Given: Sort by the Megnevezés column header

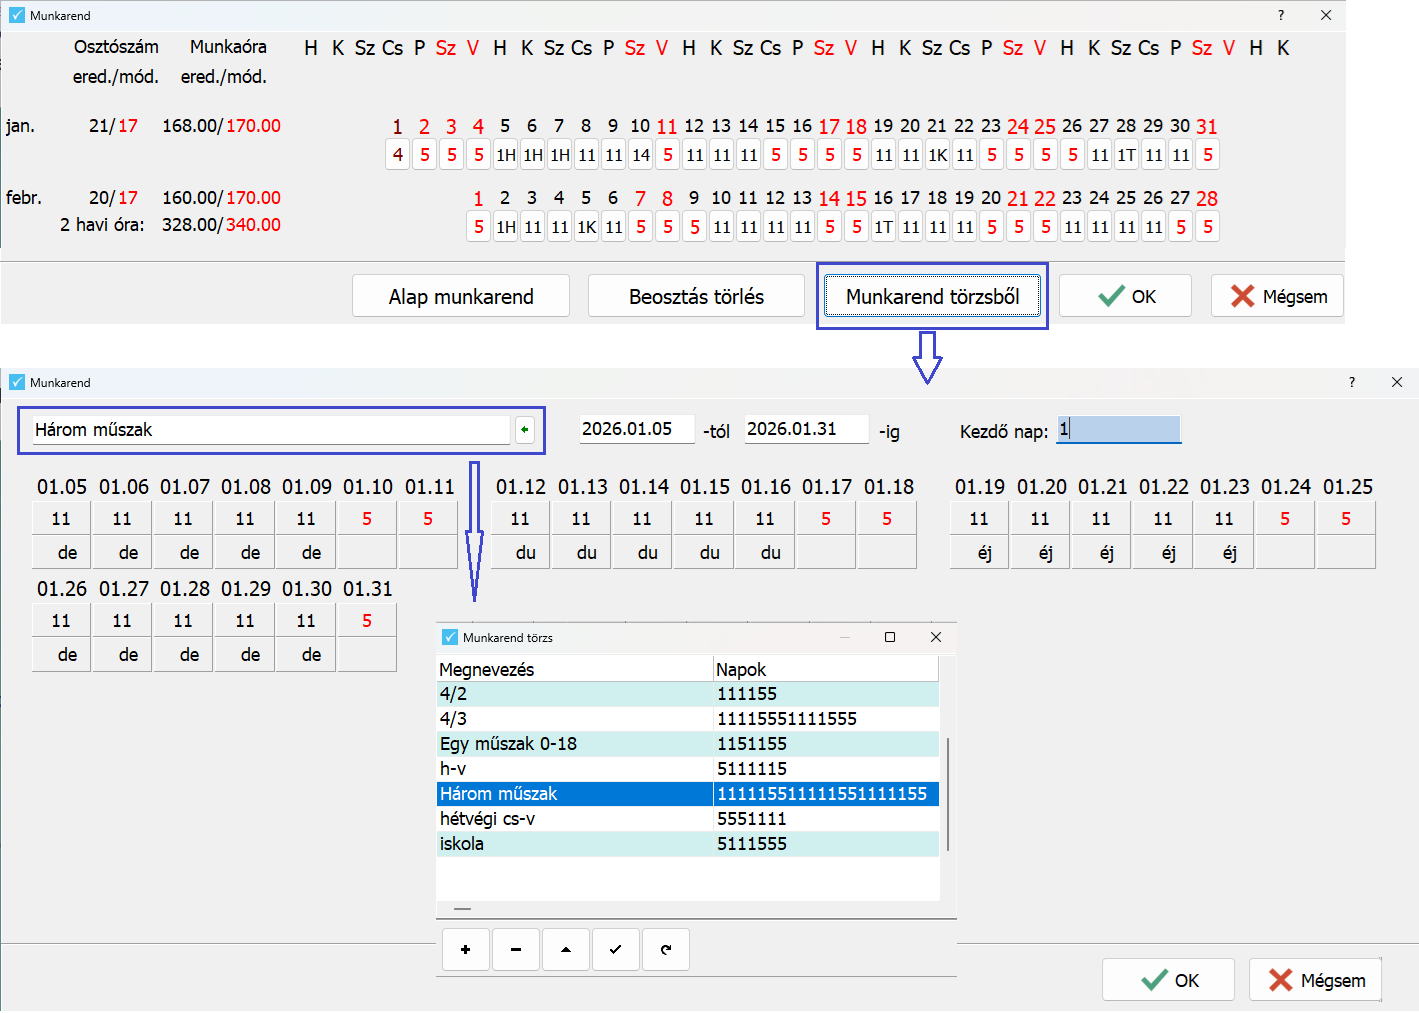Looking at the screenshot, I should click(x=574, y=669).
